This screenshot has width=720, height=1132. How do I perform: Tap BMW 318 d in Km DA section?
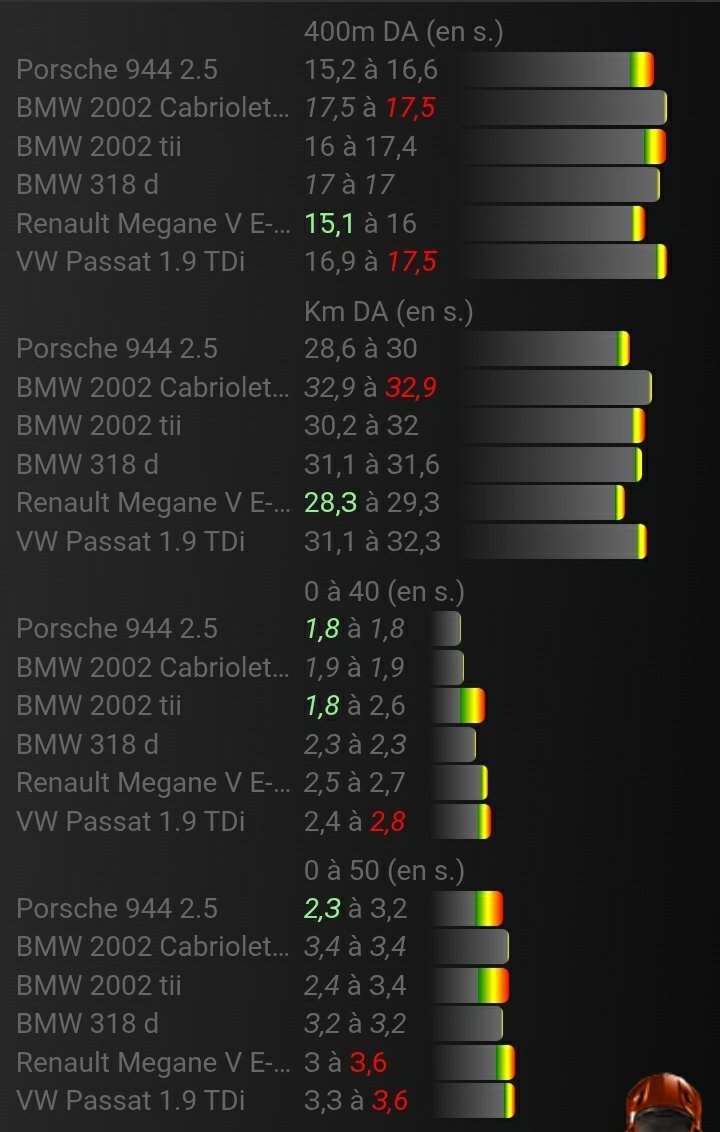tap(87, 465)
